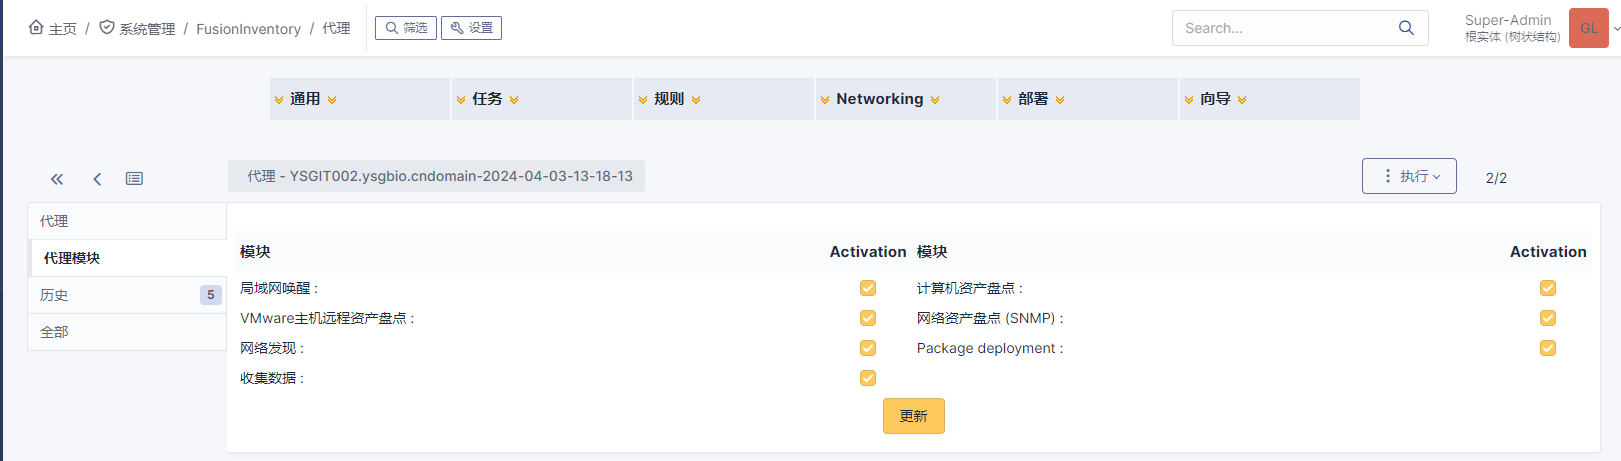Viewport: 1621px width, 461px height.
Task: Open the GL user avatar
Action: coord(1589,28)
